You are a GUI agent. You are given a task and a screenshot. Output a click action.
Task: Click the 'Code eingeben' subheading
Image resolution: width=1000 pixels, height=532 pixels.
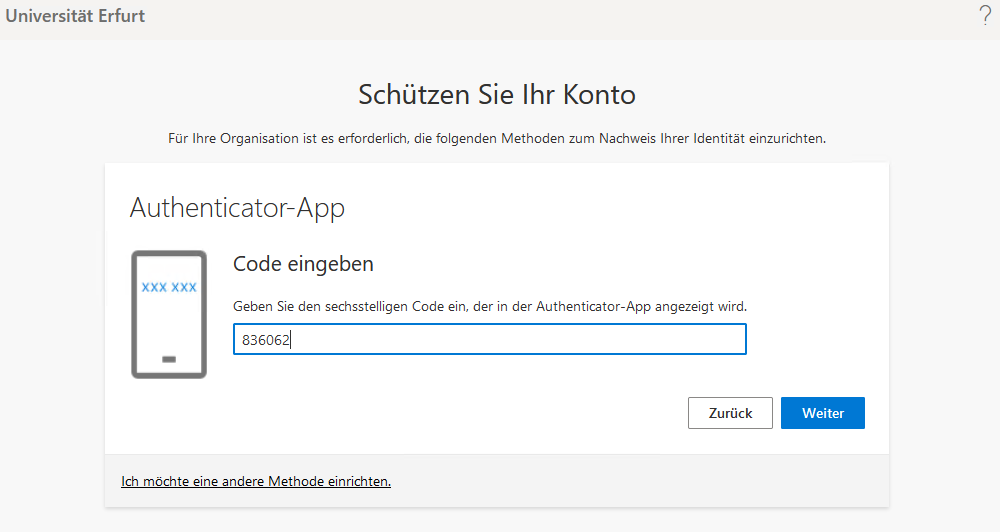point(303,264)
